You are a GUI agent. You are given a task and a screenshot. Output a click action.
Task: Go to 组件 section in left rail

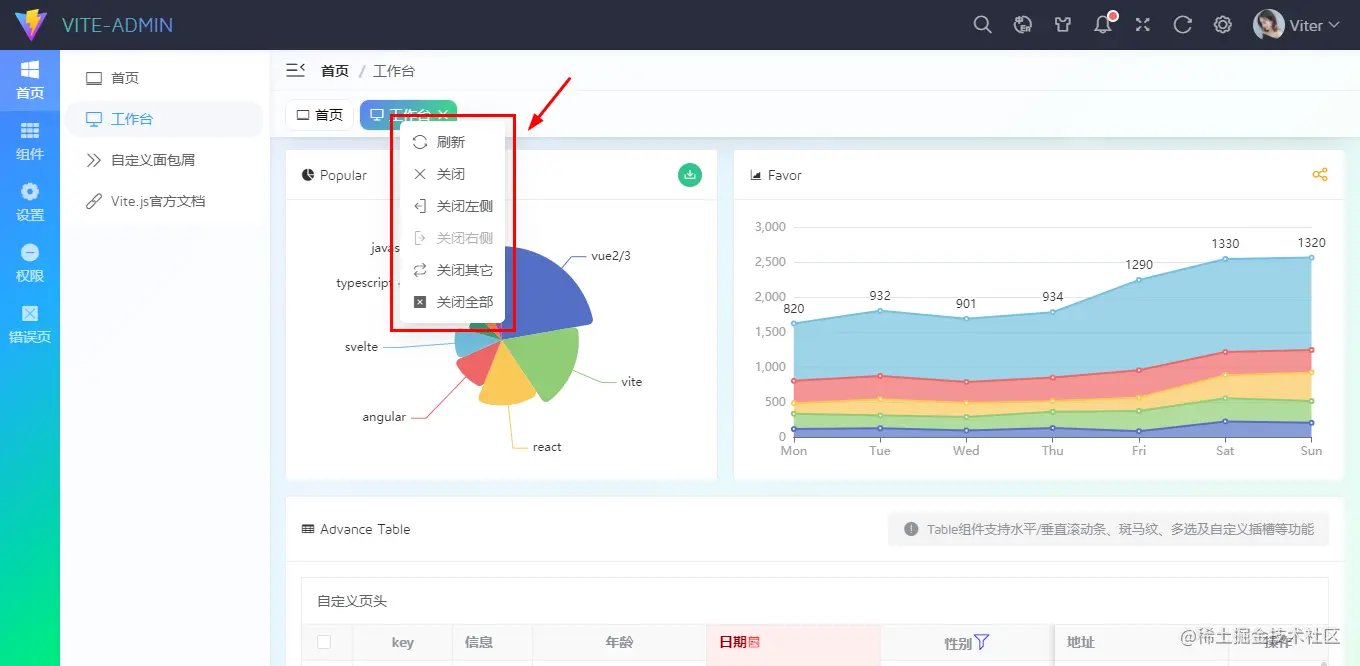[x=30, y=141]
